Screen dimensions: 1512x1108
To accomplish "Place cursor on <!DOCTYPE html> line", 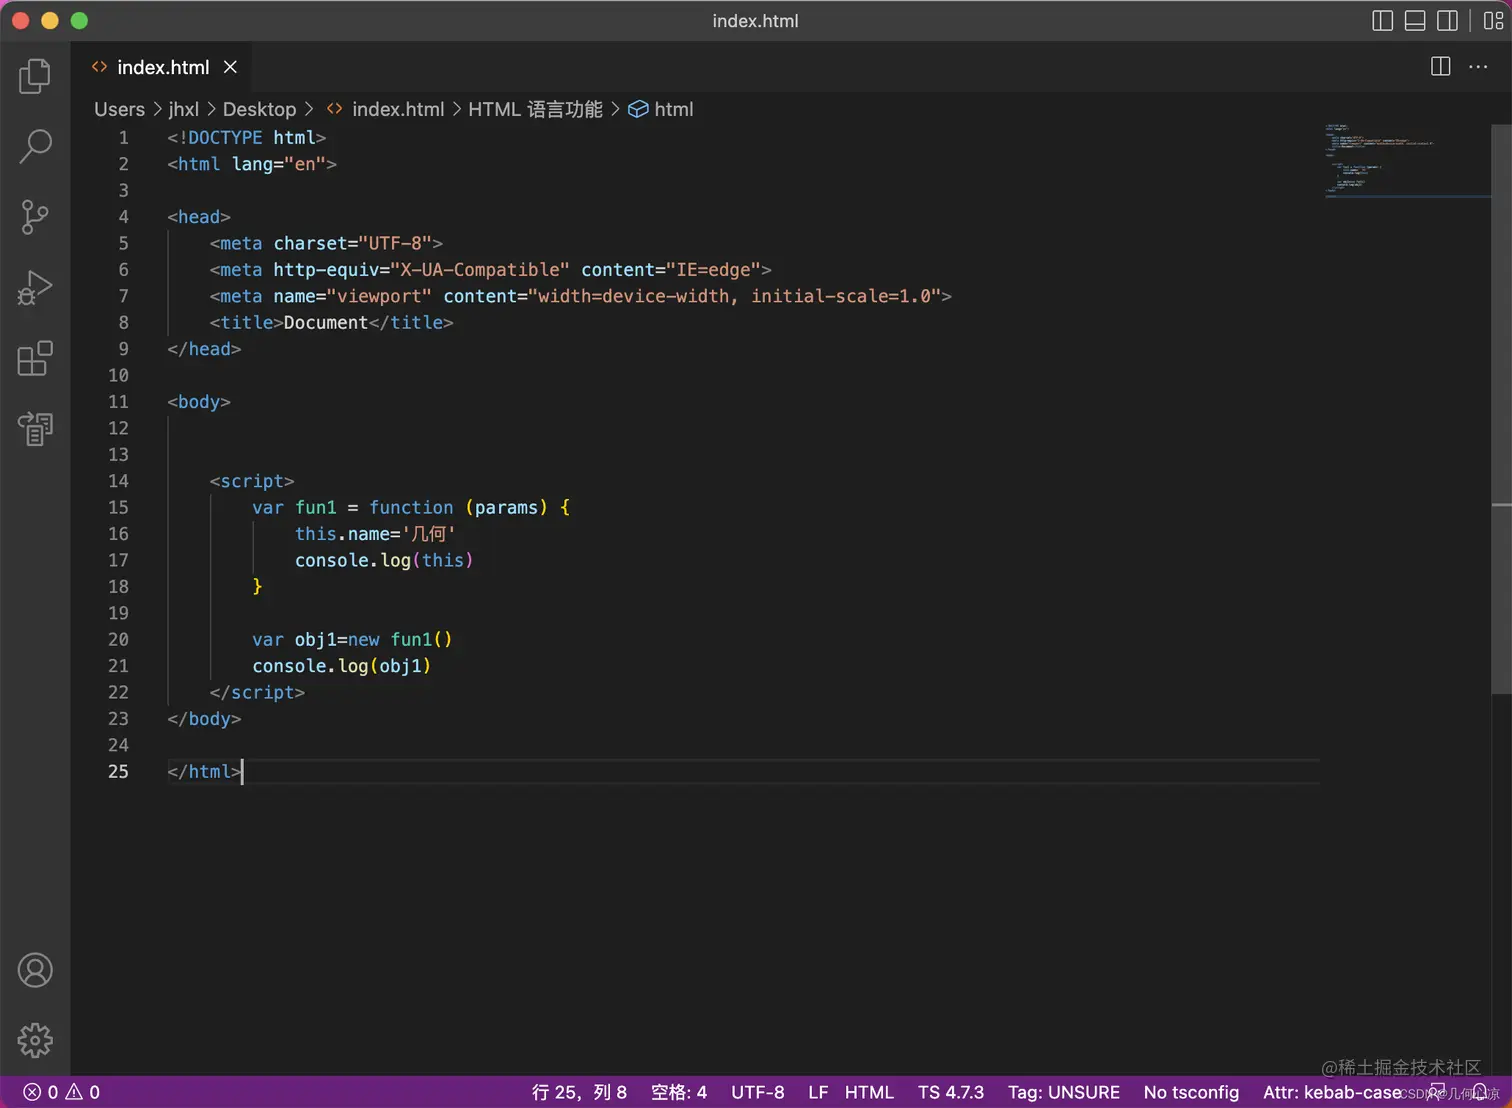I will click(246, 137).
